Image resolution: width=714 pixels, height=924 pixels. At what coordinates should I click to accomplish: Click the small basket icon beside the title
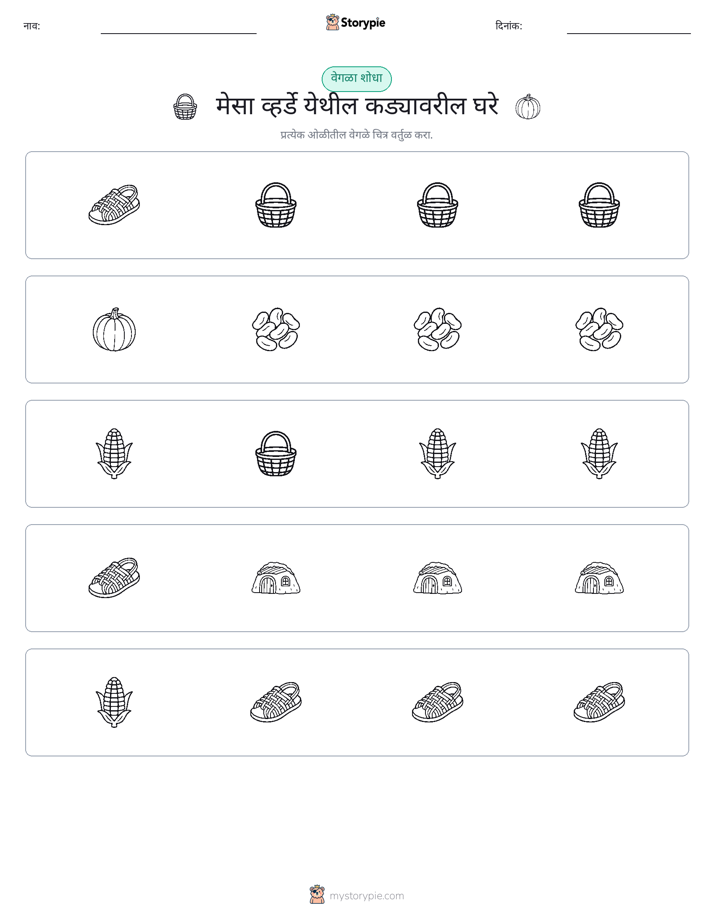(185, 107)
